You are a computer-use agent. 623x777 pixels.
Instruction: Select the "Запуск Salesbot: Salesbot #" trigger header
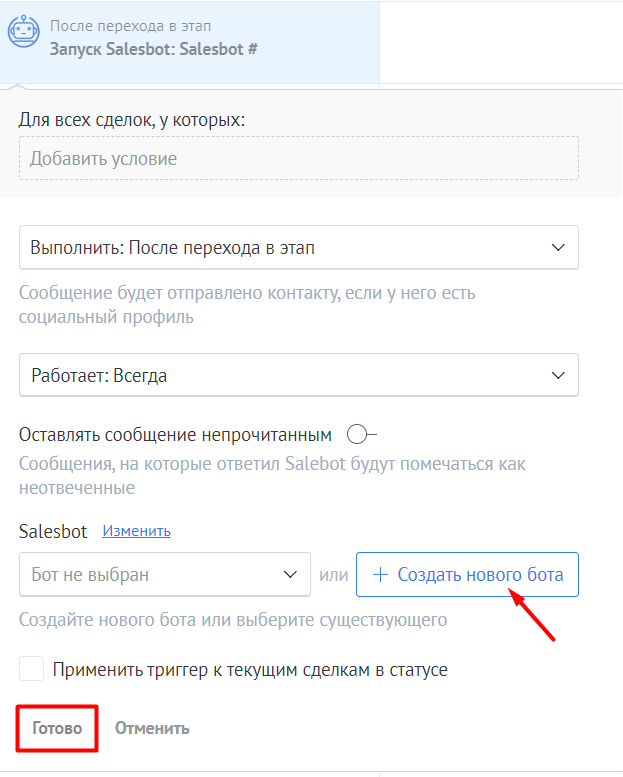pyautogui.click(x=154, y=48)
